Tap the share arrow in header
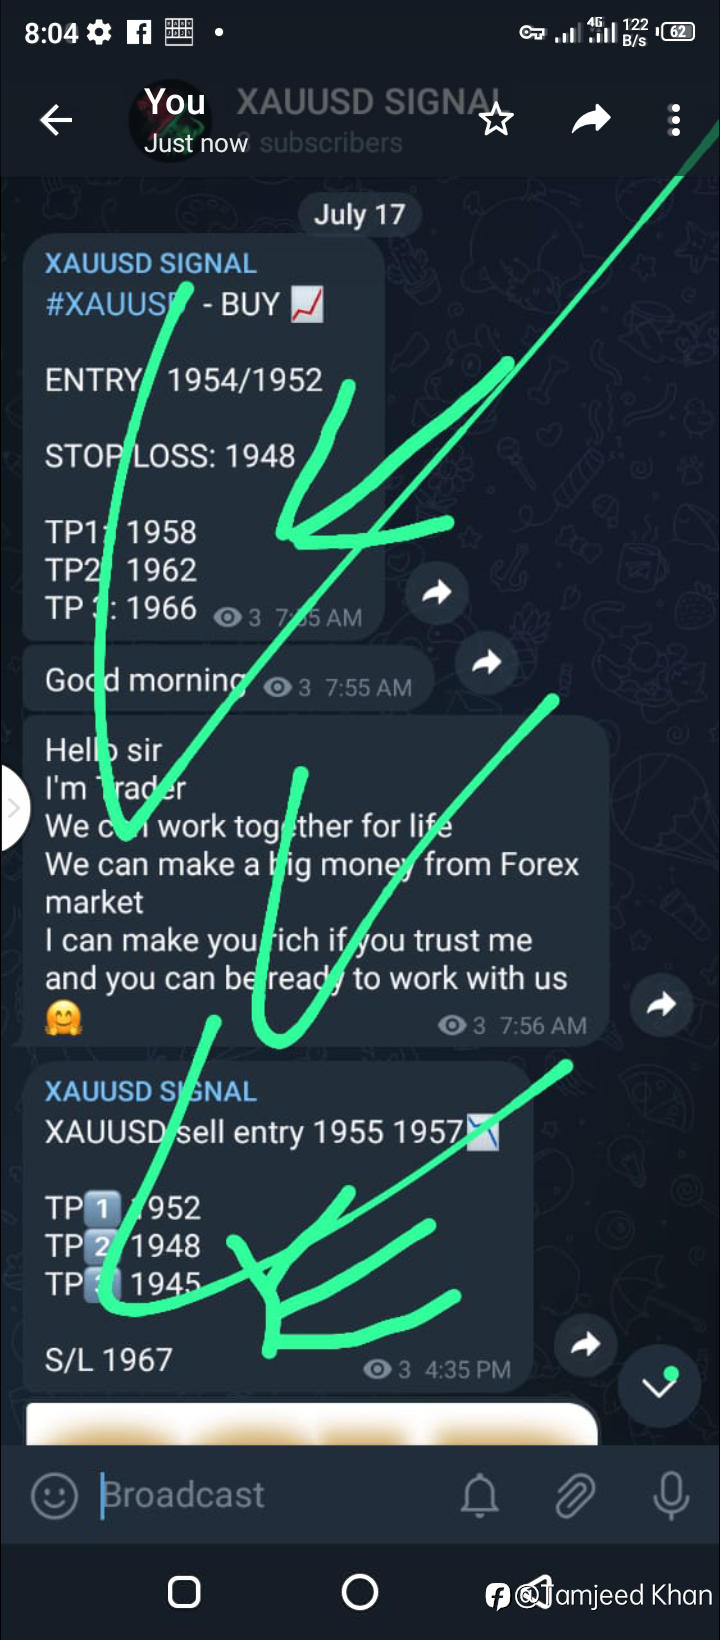 click(x=591, y=120)
